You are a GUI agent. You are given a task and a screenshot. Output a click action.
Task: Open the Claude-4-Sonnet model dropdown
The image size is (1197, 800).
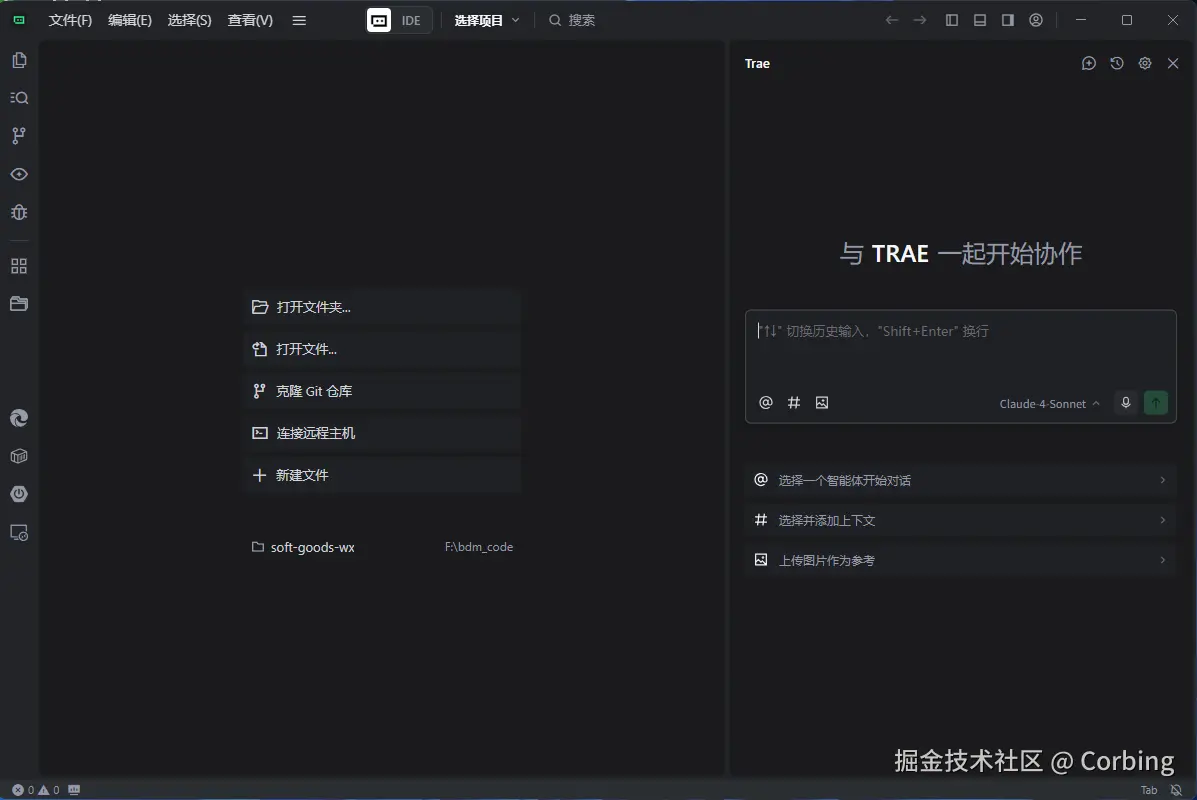(x=1050, y=404)
